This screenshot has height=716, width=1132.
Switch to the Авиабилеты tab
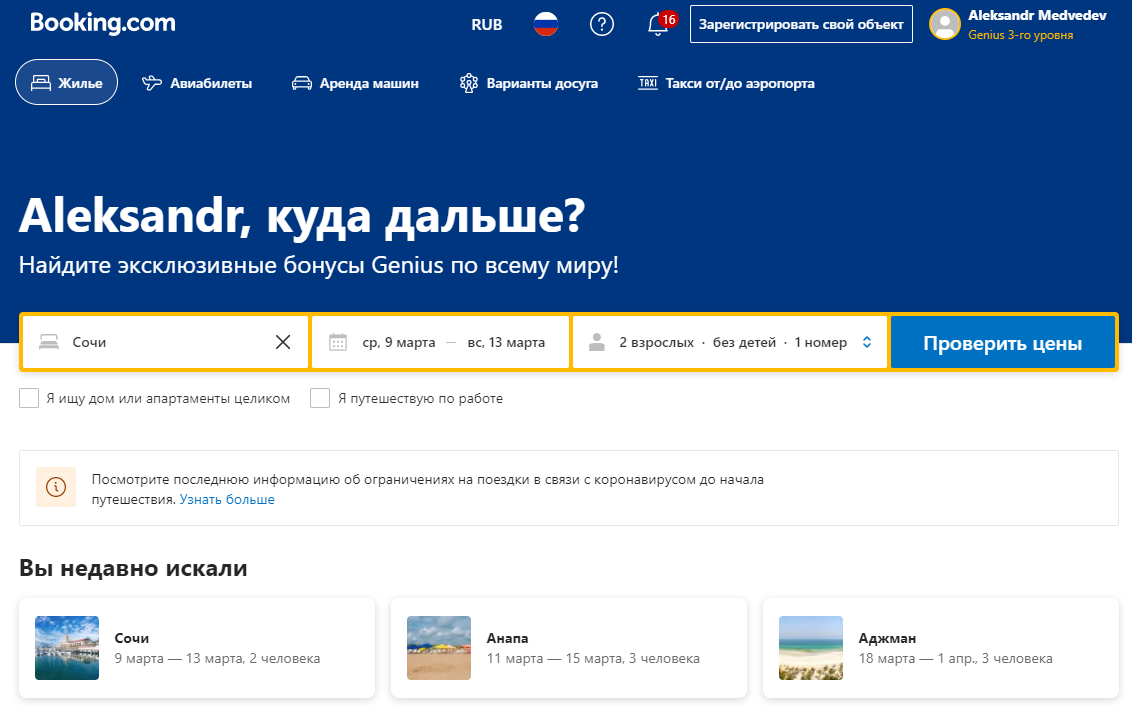point(197,83)
